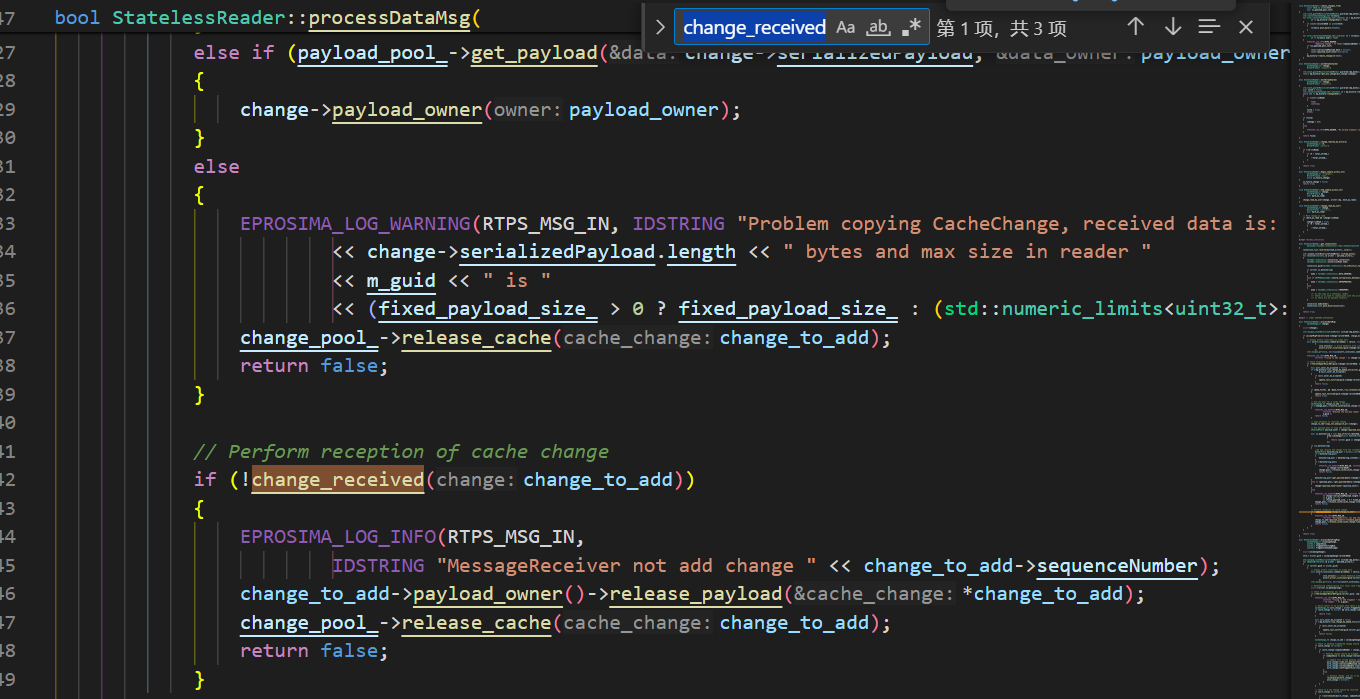Click highlighted change_received match in code
Viewport: 1360px width, 699px height.
(338, 480)
